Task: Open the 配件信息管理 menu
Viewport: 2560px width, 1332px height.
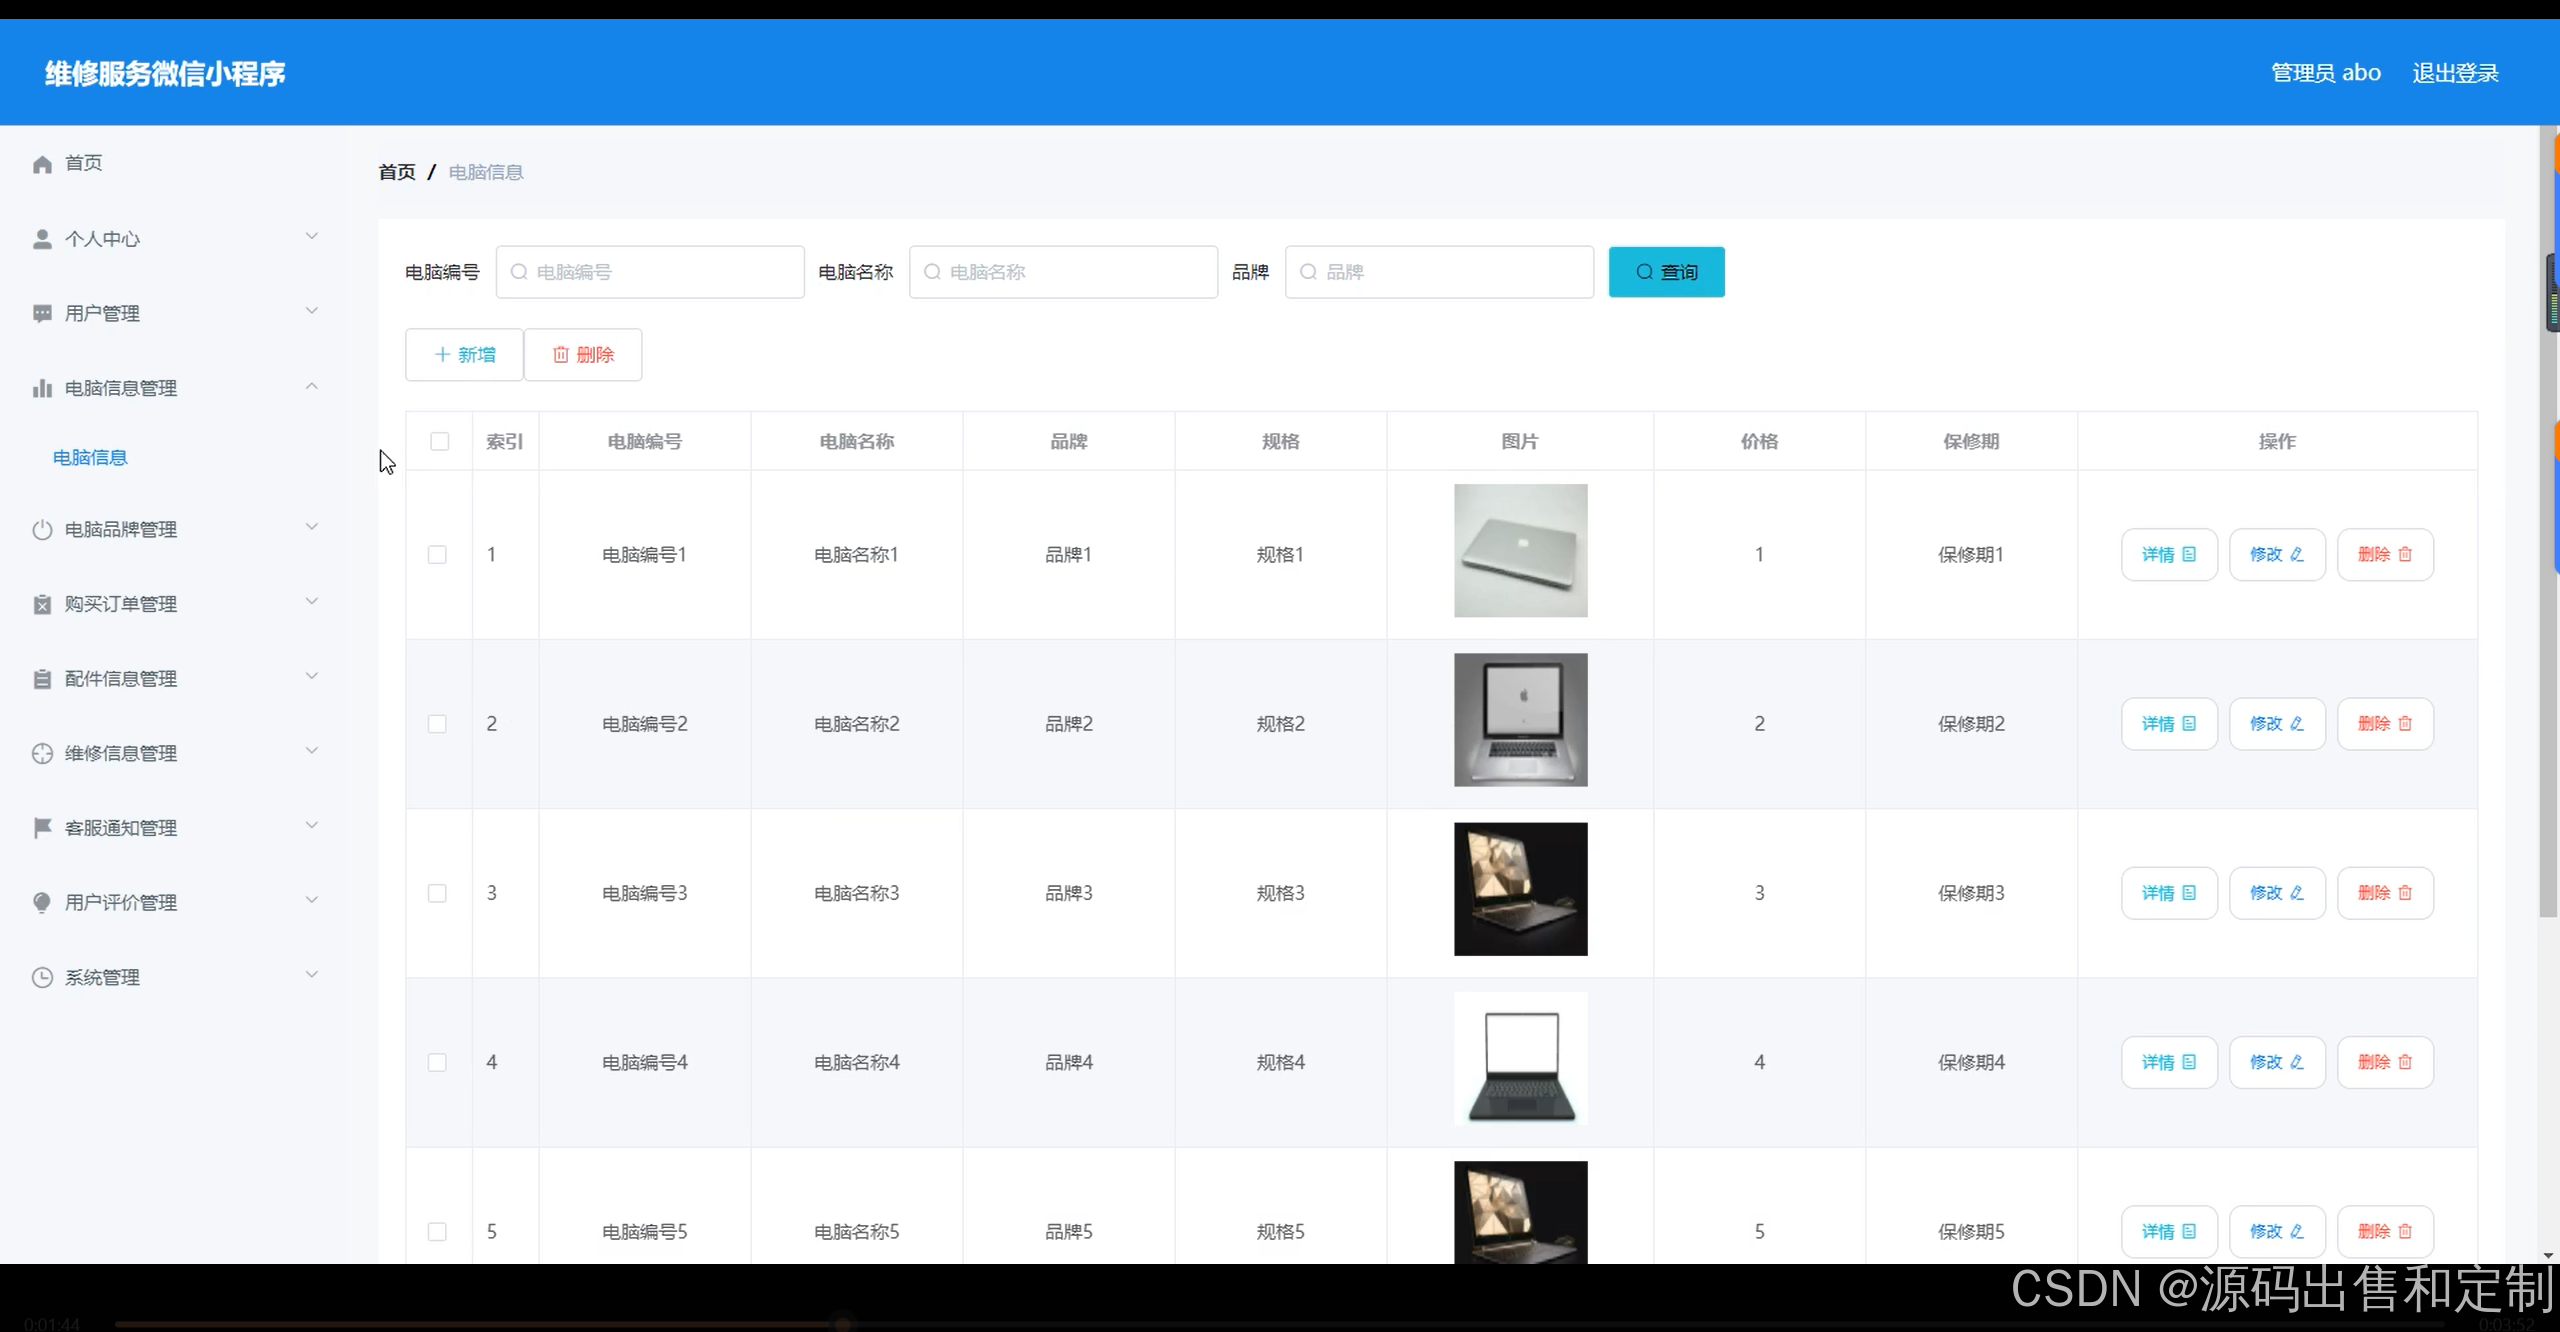Action: click(x=120, y=679)
